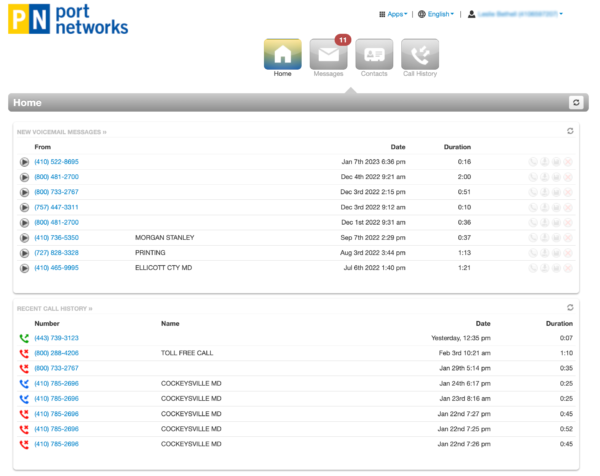Refresh the New Voicemail Messages panel
600x476 pixels.
coord(570,131)
